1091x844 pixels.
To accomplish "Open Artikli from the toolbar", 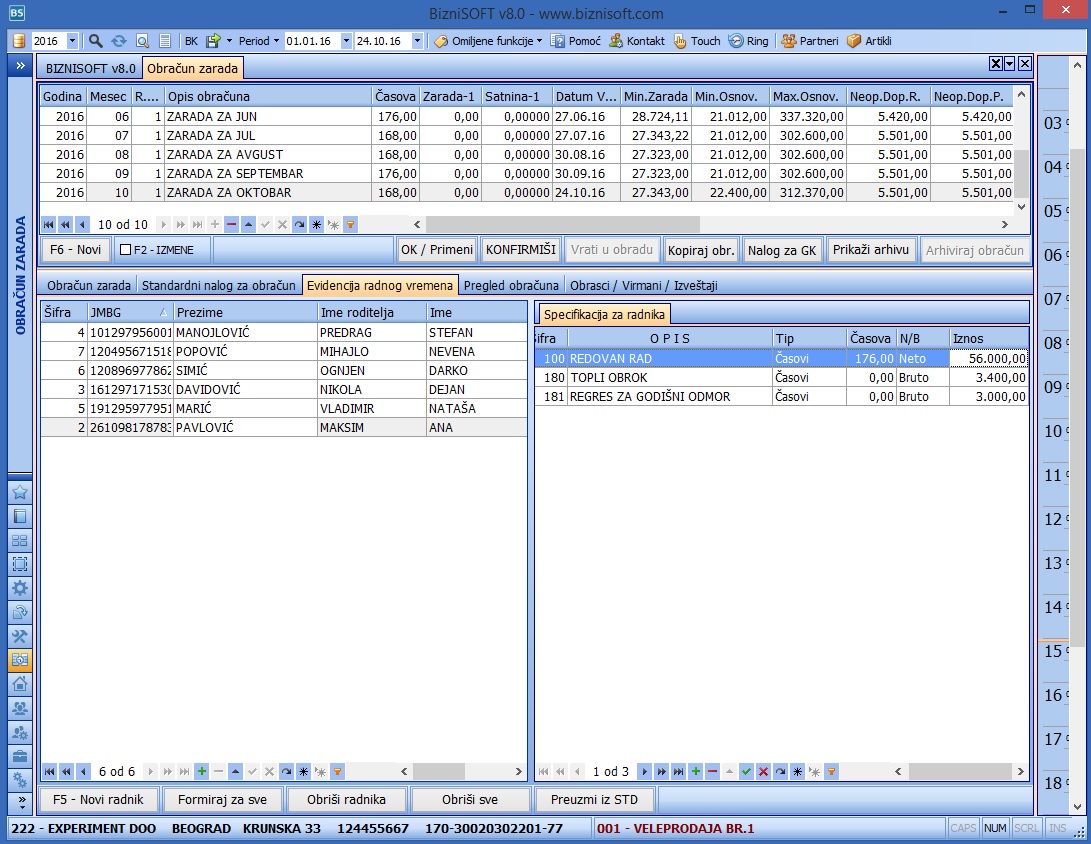I will (869, 41).
